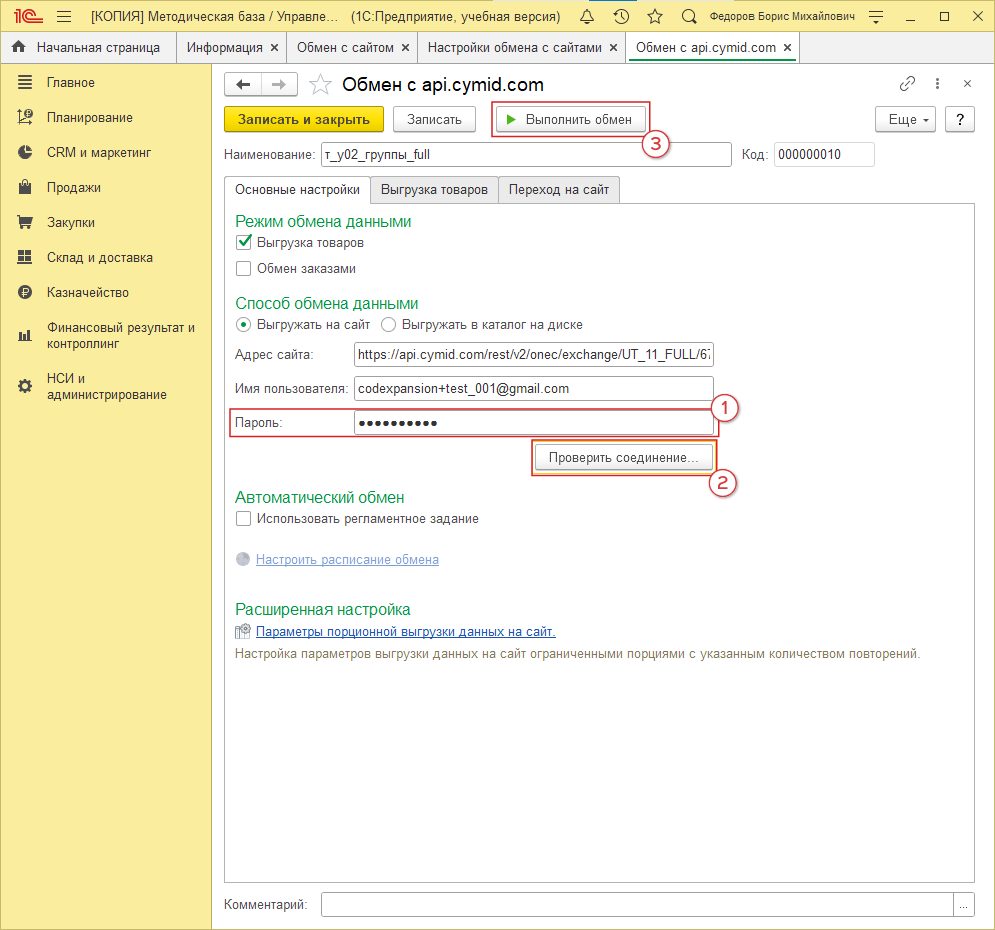Click into the Пароль input field
Screen dimensions: 995x930
(x=533, y=423)
